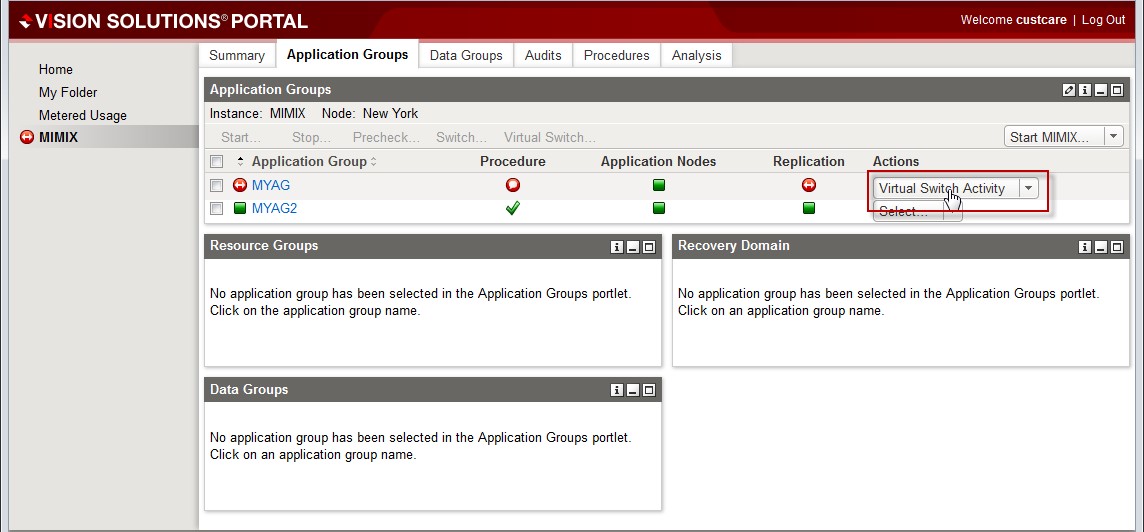This screenshot has height=532, width=1144.
Task: Toggle the select-all checkbox in table header
Action: click(x=217, y=162)
